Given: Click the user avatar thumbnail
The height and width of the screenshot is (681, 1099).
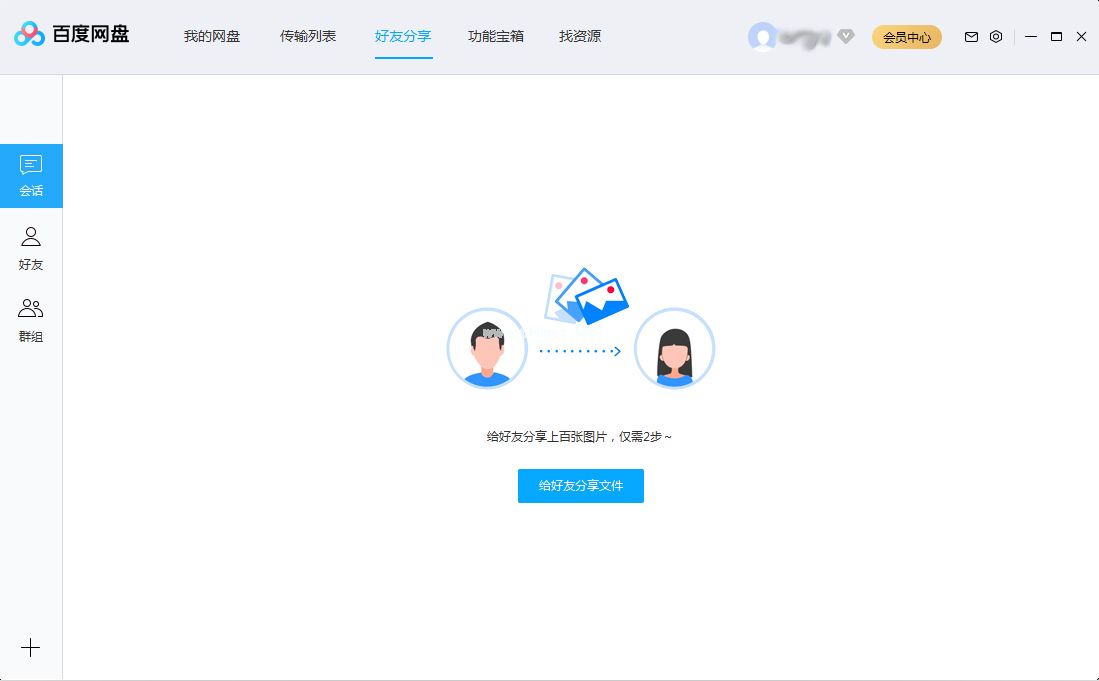Looking at the screenshot, I should (x=762, y=37).
